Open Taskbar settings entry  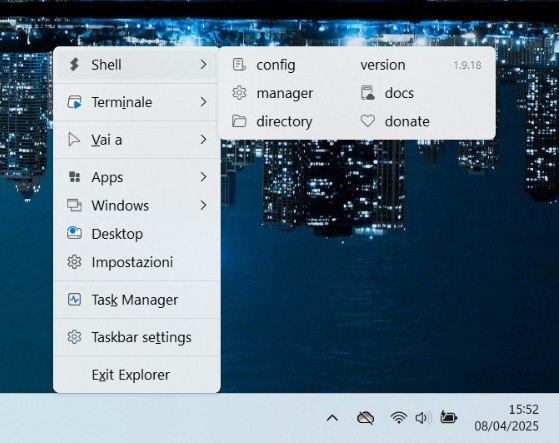(x=137, y=337)
